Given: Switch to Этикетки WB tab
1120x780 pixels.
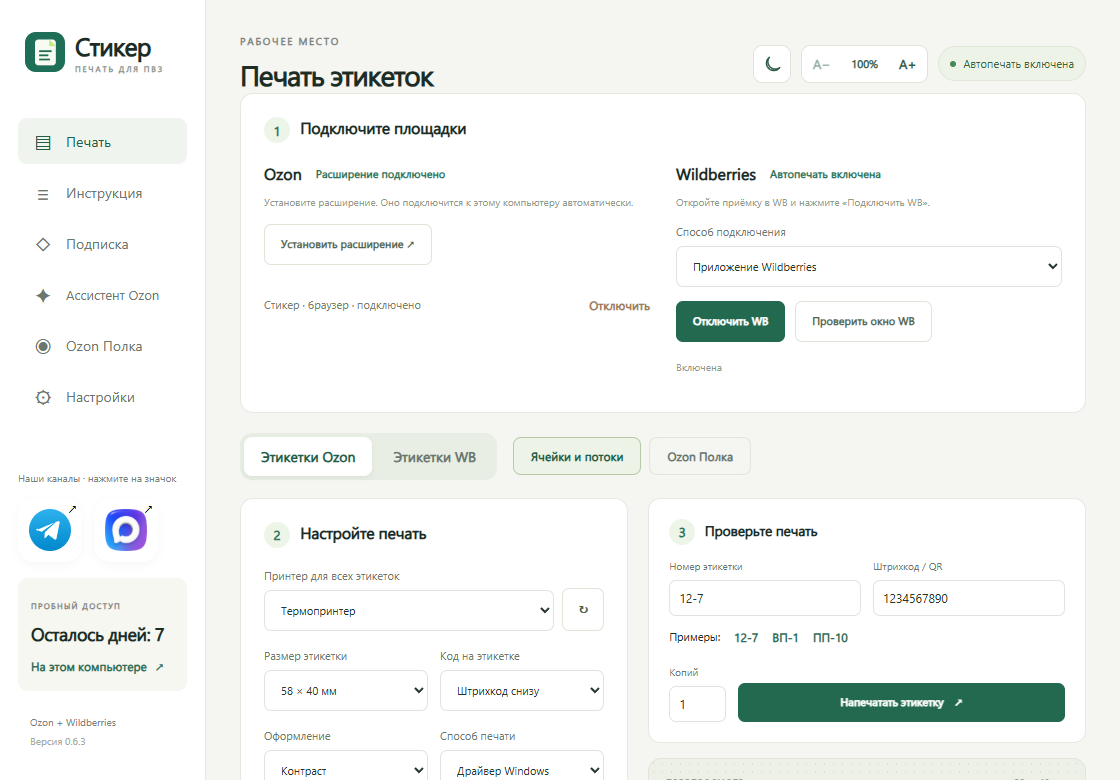Looking at the screenshot, I should 434,457.
